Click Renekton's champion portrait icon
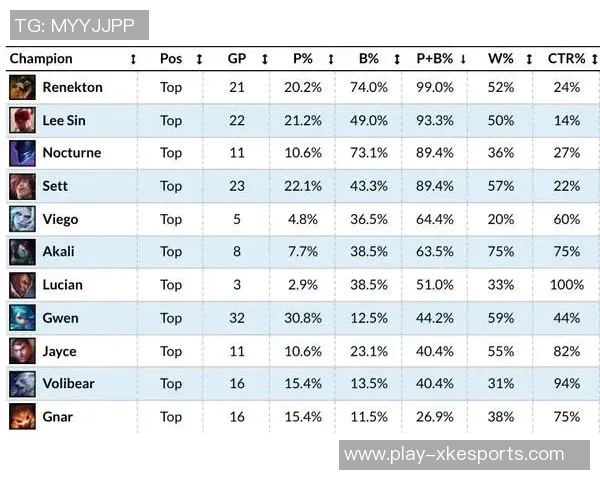This screenshot has width=600, height=480. [21, 88]
